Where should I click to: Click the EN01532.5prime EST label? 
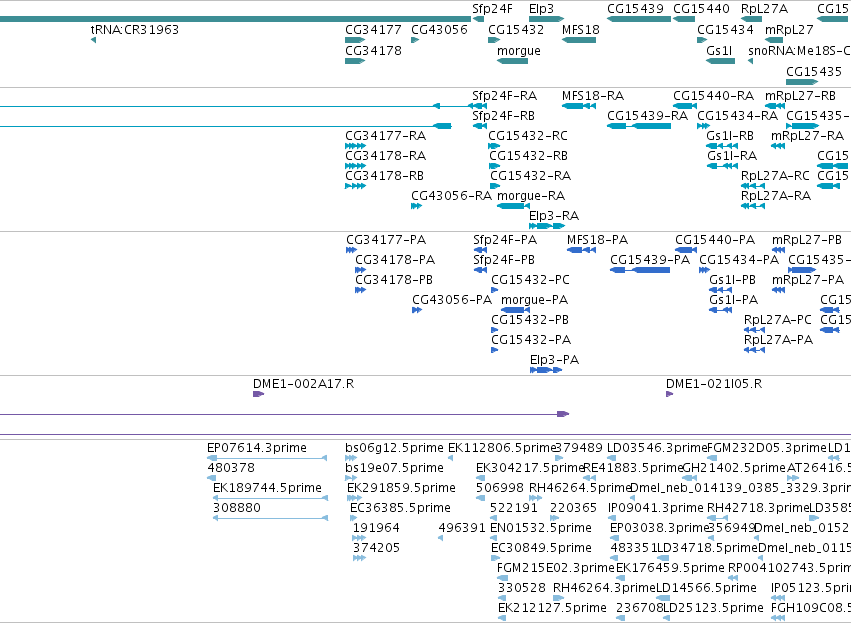coord(541,528)
